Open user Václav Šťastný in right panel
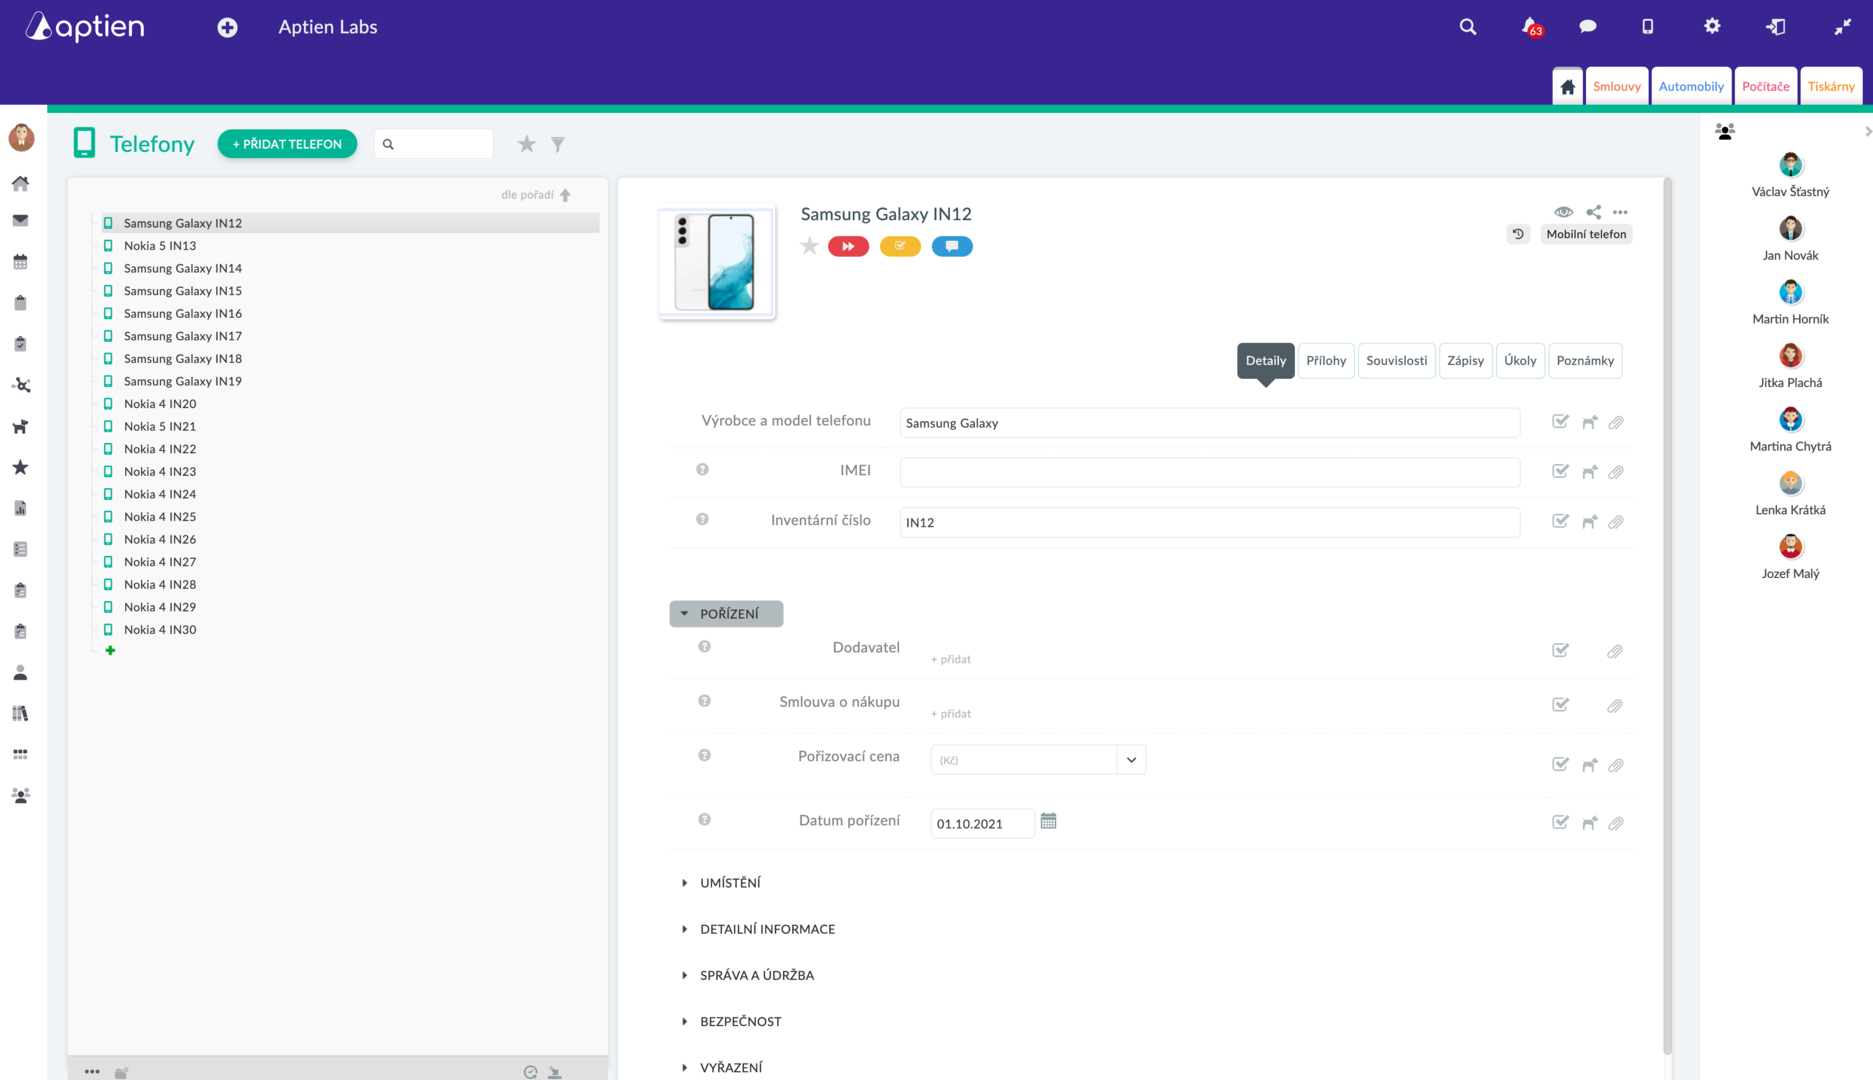This screenshot has width=1873, height=1080. pyautogui.click(x=1790, y=175)
